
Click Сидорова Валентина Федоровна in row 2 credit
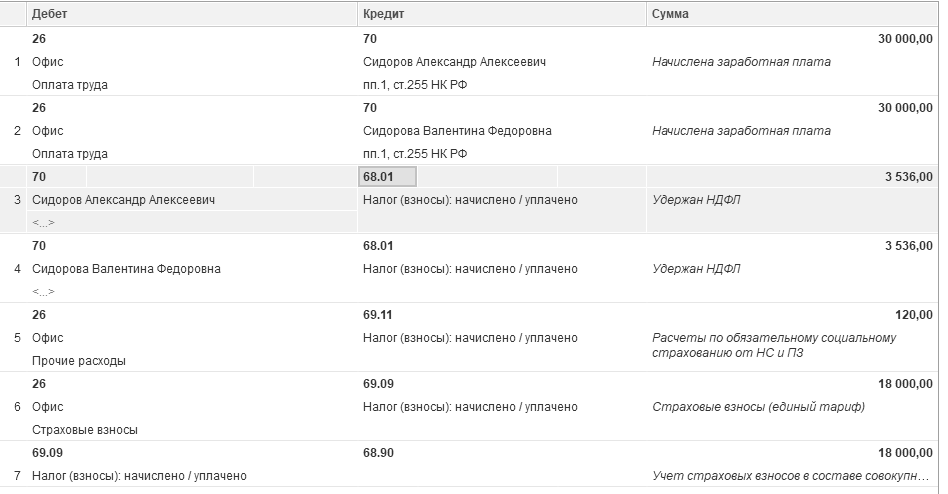tap(457, 131)
